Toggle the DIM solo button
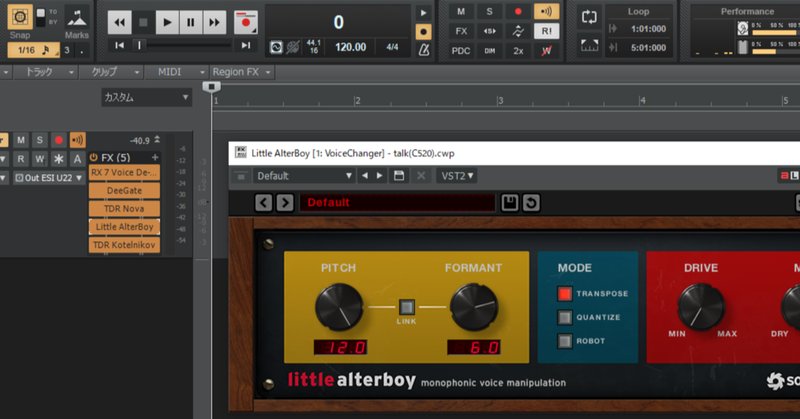Screen dimensions: 800x419 click(x=489, y=51)
